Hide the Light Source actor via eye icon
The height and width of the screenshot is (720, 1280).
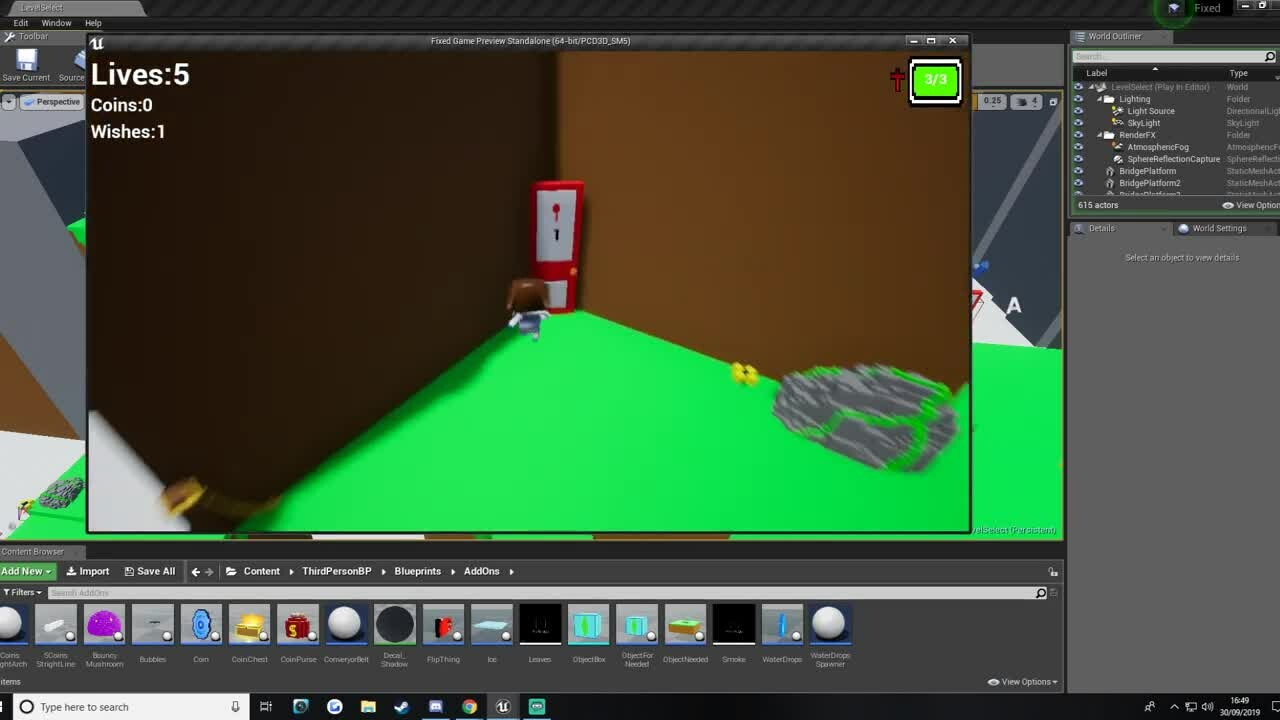[x=1078, y=111]
